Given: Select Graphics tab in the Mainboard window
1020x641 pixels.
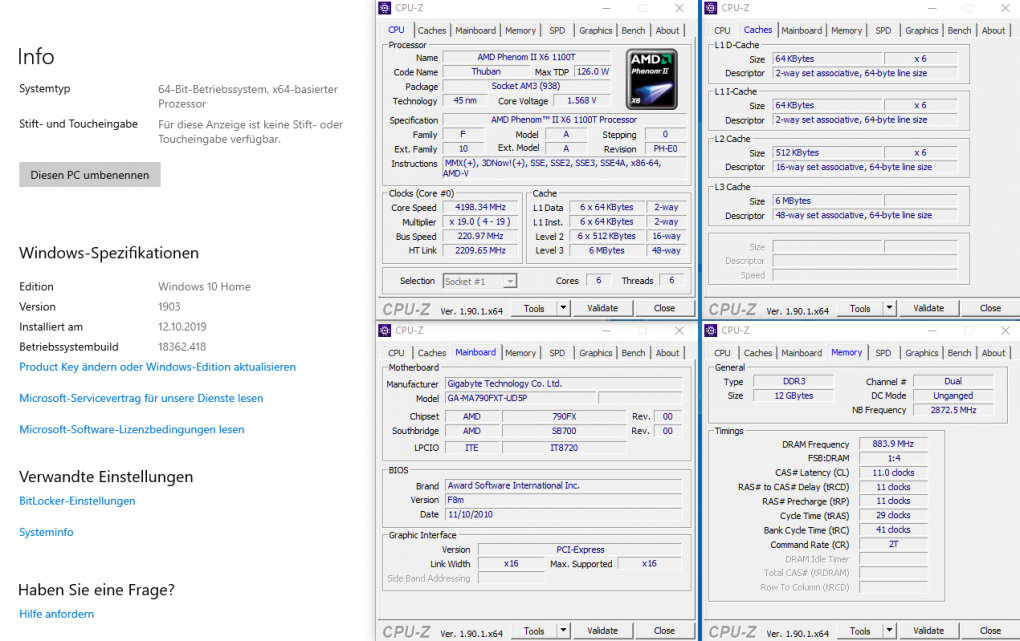Looking at the screenshot, I should (596, 353).
